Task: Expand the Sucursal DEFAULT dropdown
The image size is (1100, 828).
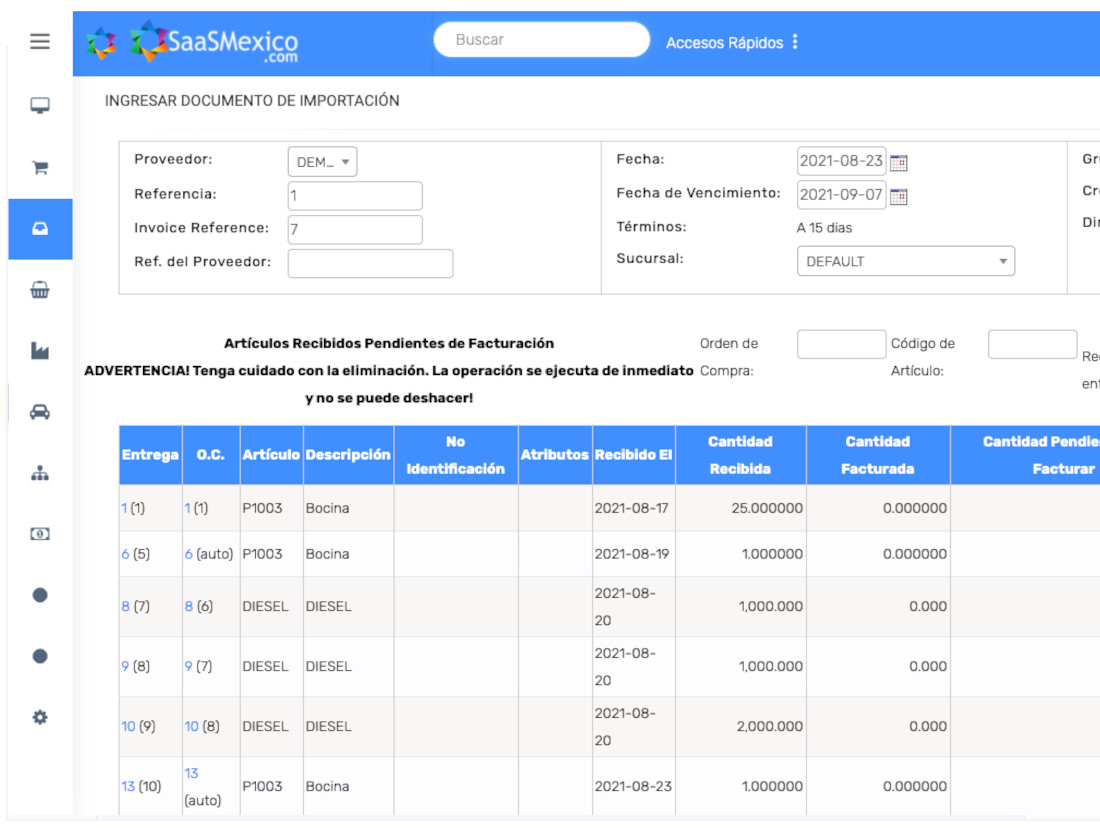Action: click(906, 261)
